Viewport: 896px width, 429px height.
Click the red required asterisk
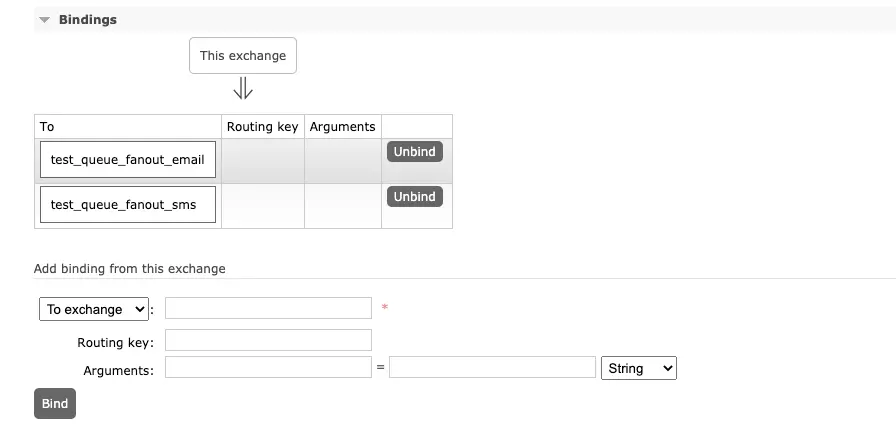(385, 307)
